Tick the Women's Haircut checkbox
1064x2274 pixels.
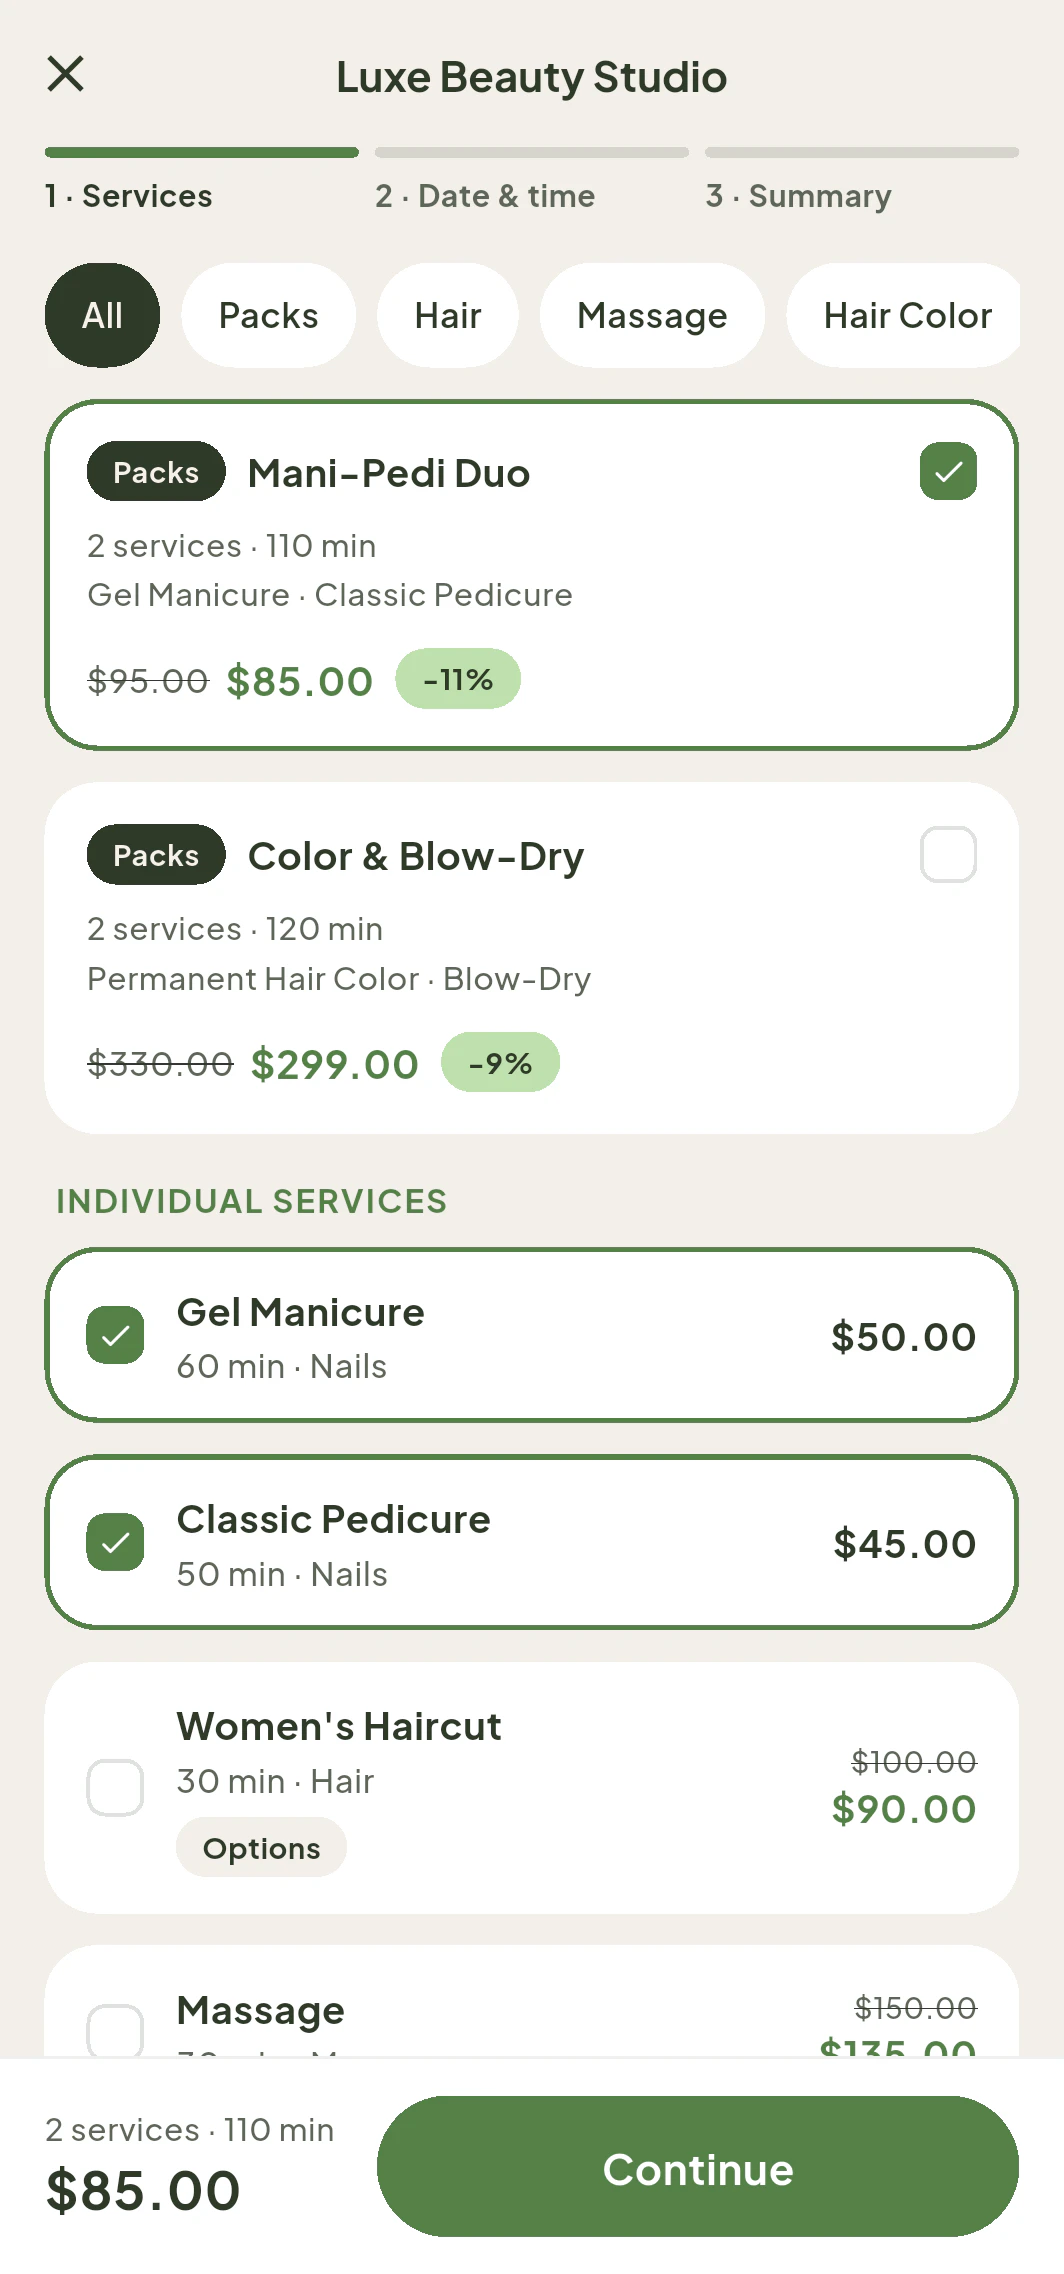tap(115, 1787)
